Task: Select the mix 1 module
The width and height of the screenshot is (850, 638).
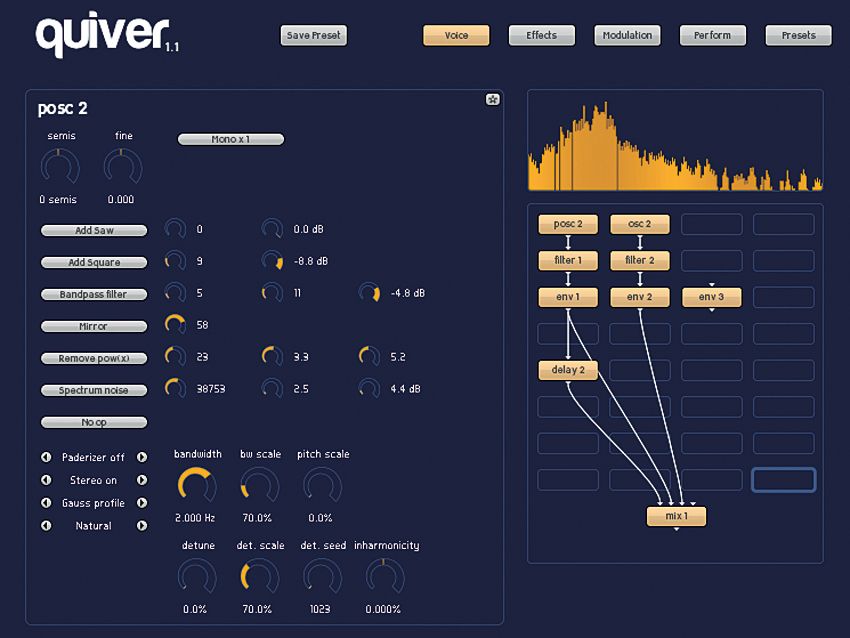Action: click(x=677, y=517)
